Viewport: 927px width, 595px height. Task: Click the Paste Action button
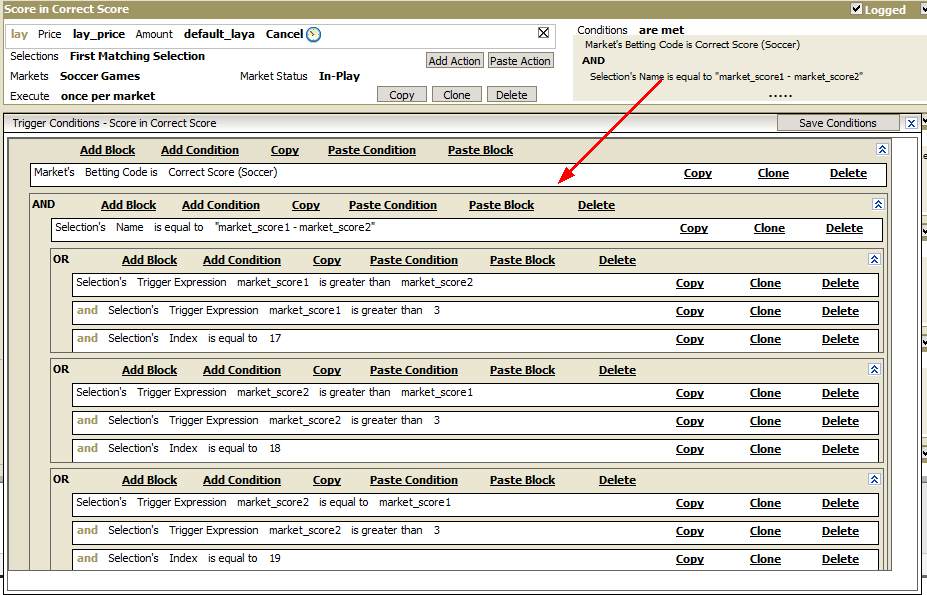(520, 60)
